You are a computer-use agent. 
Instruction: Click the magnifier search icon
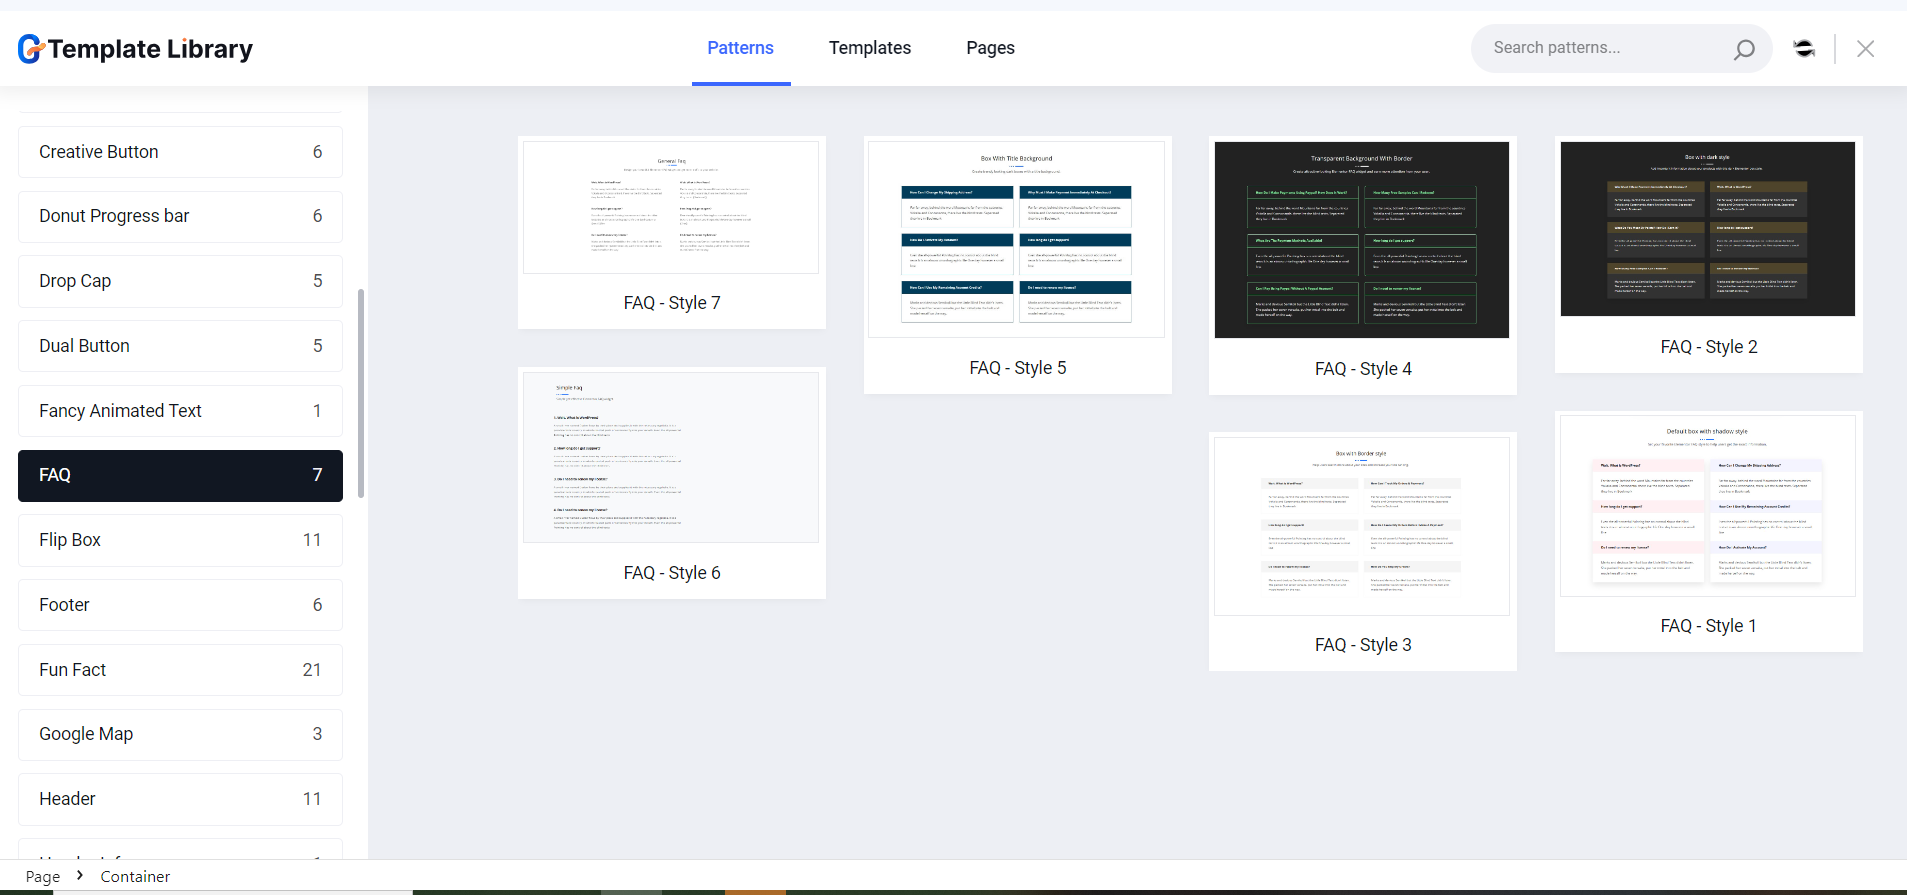1744,49
